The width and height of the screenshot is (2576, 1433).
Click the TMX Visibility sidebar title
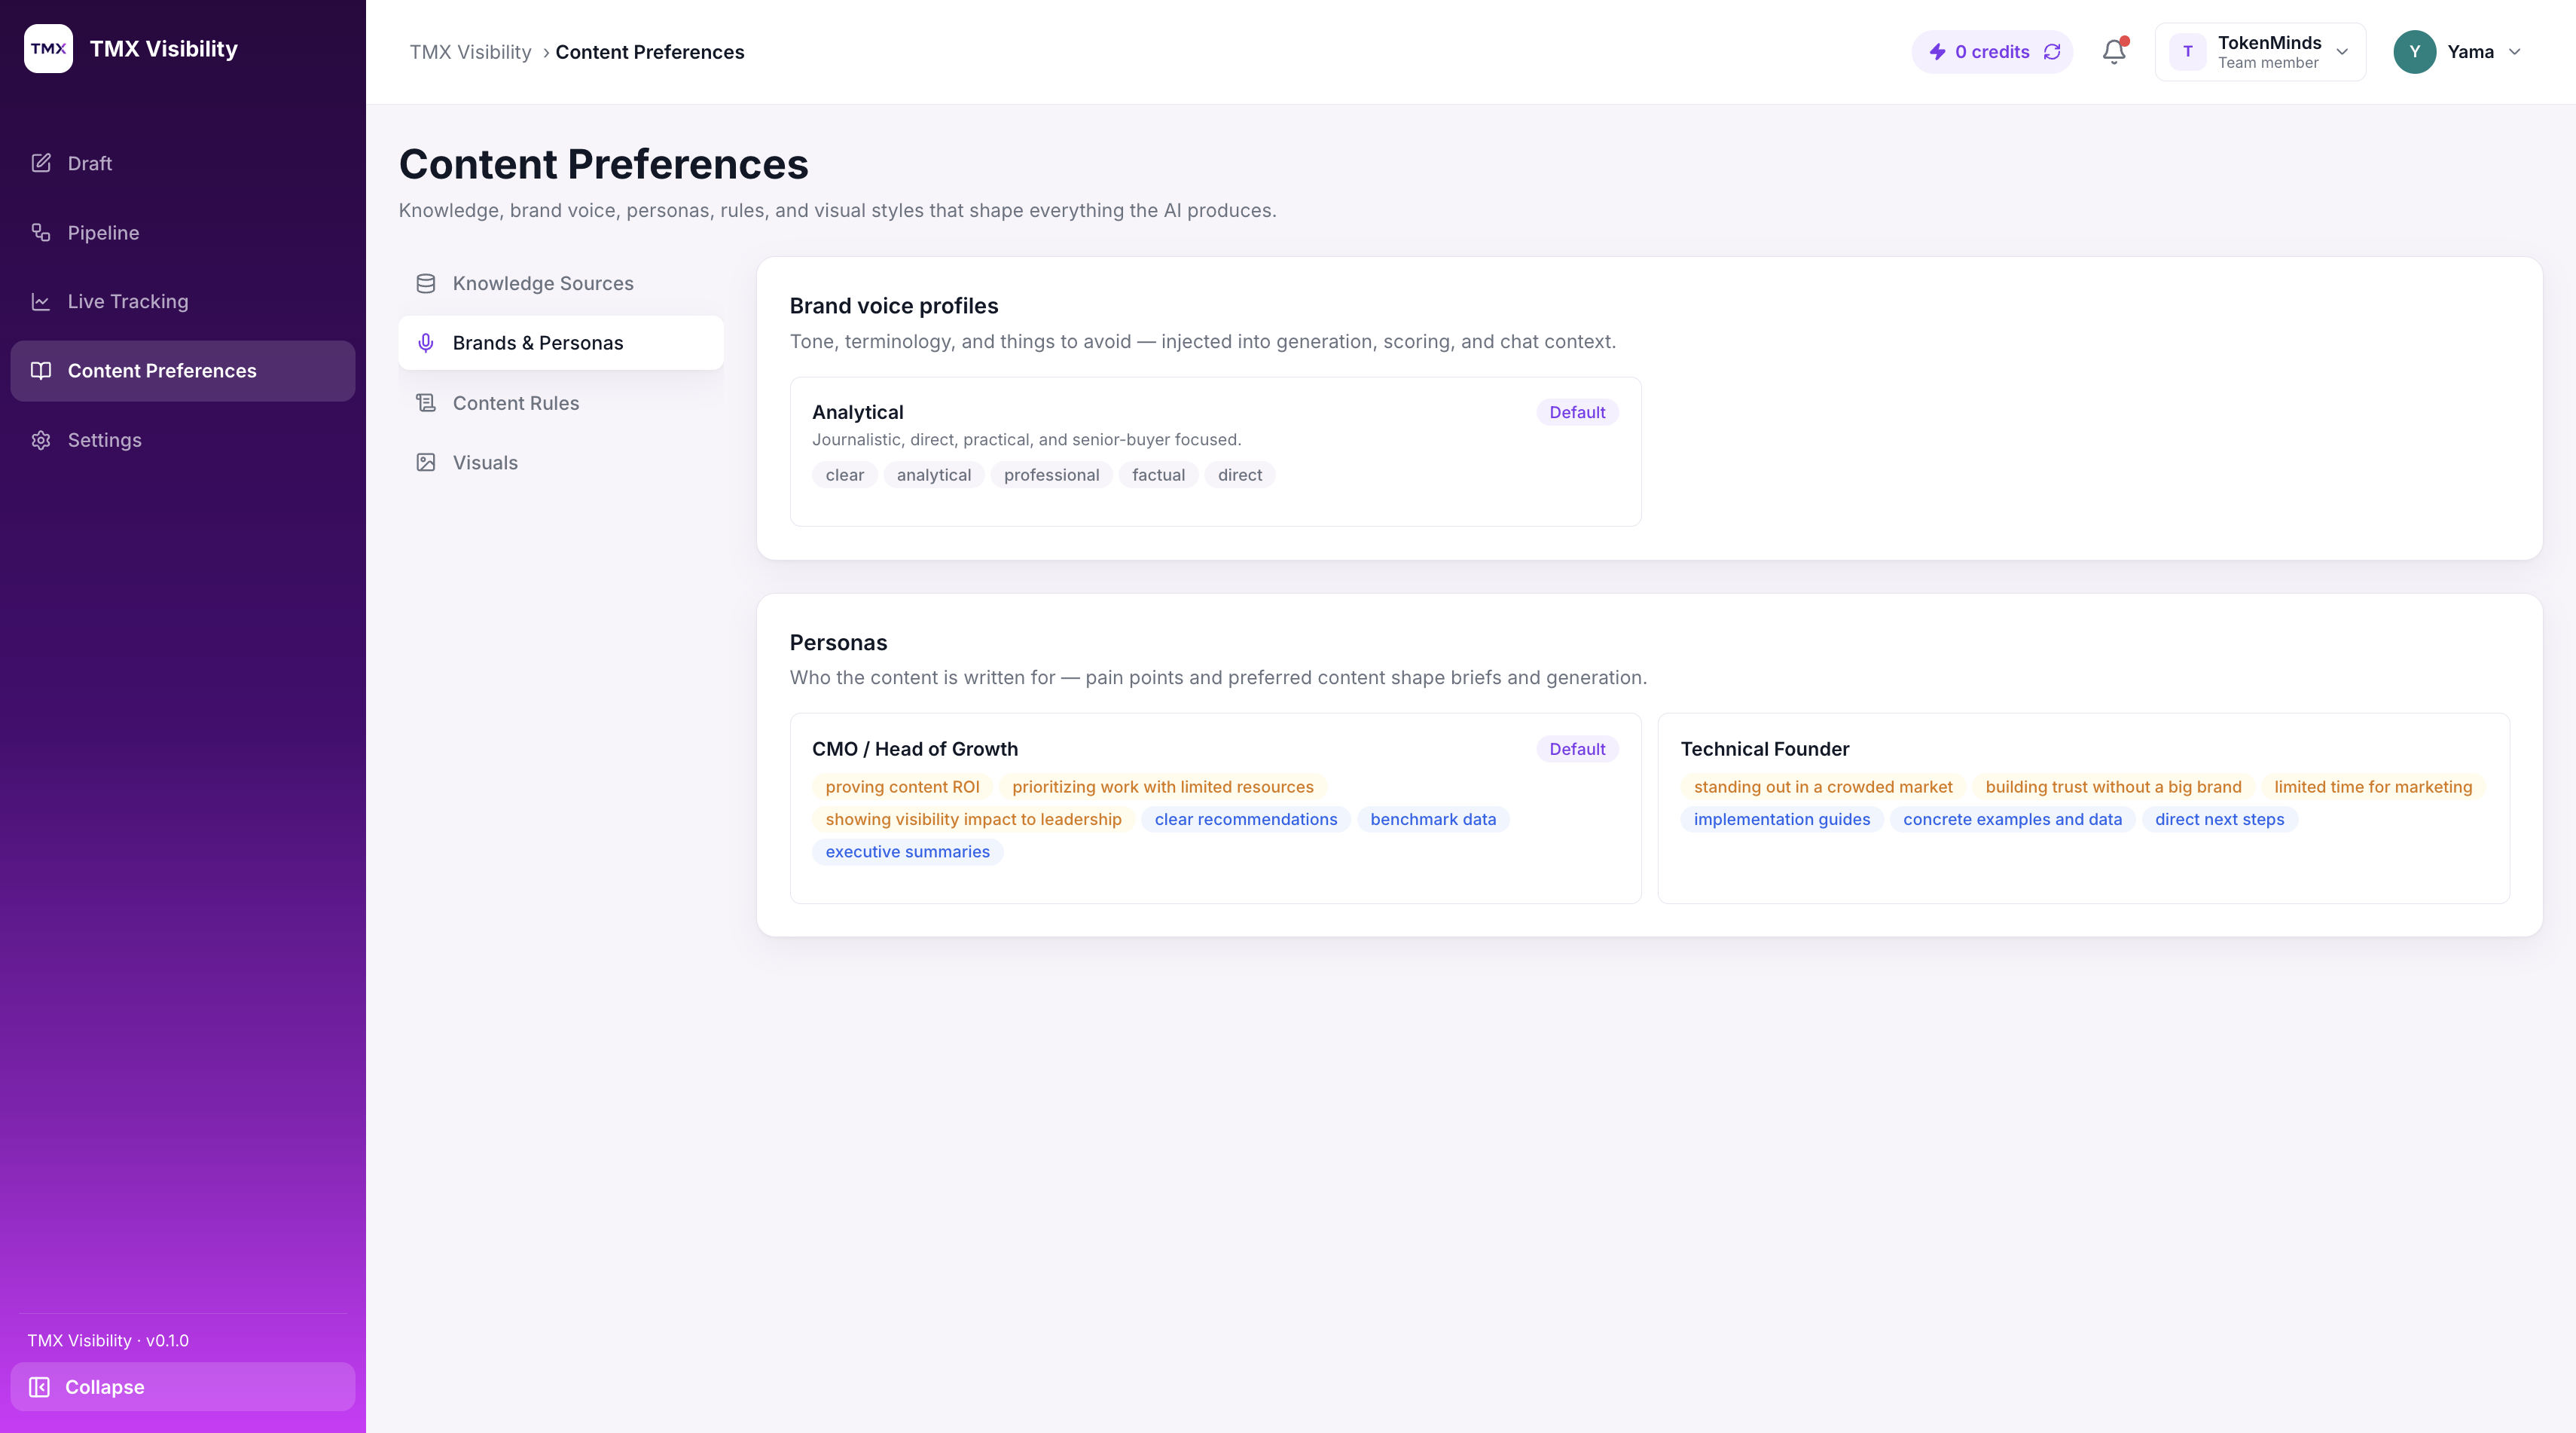click(164, 49)
